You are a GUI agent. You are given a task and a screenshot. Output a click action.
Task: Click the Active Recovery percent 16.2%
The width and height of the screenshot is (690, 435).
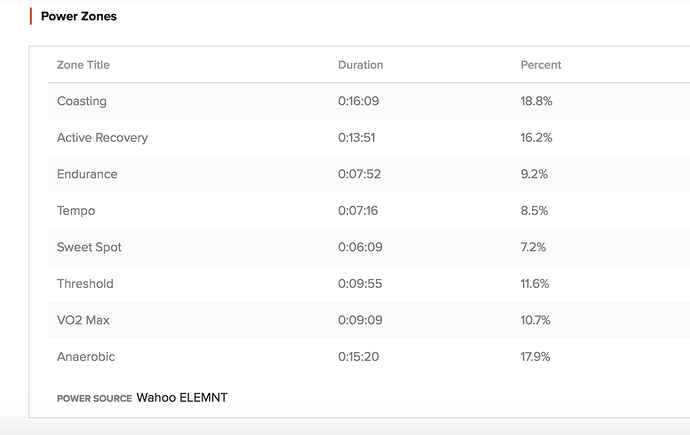(537, 138)
